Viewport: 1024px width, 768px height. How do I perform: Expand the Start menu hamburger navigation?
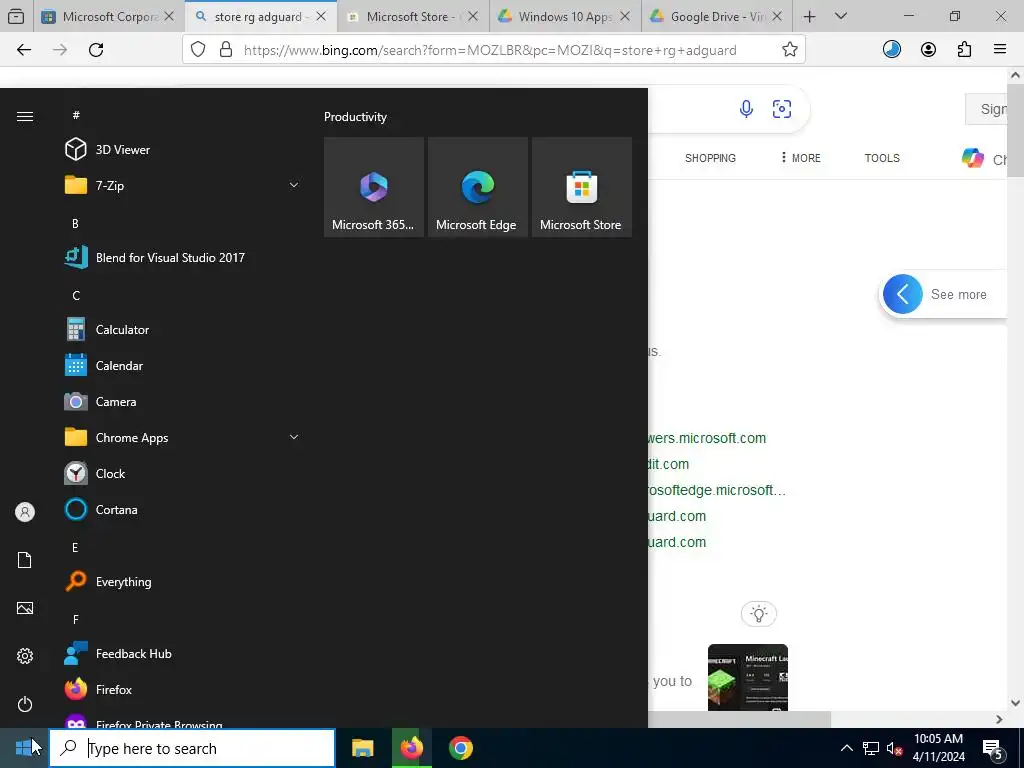[25, 116]
